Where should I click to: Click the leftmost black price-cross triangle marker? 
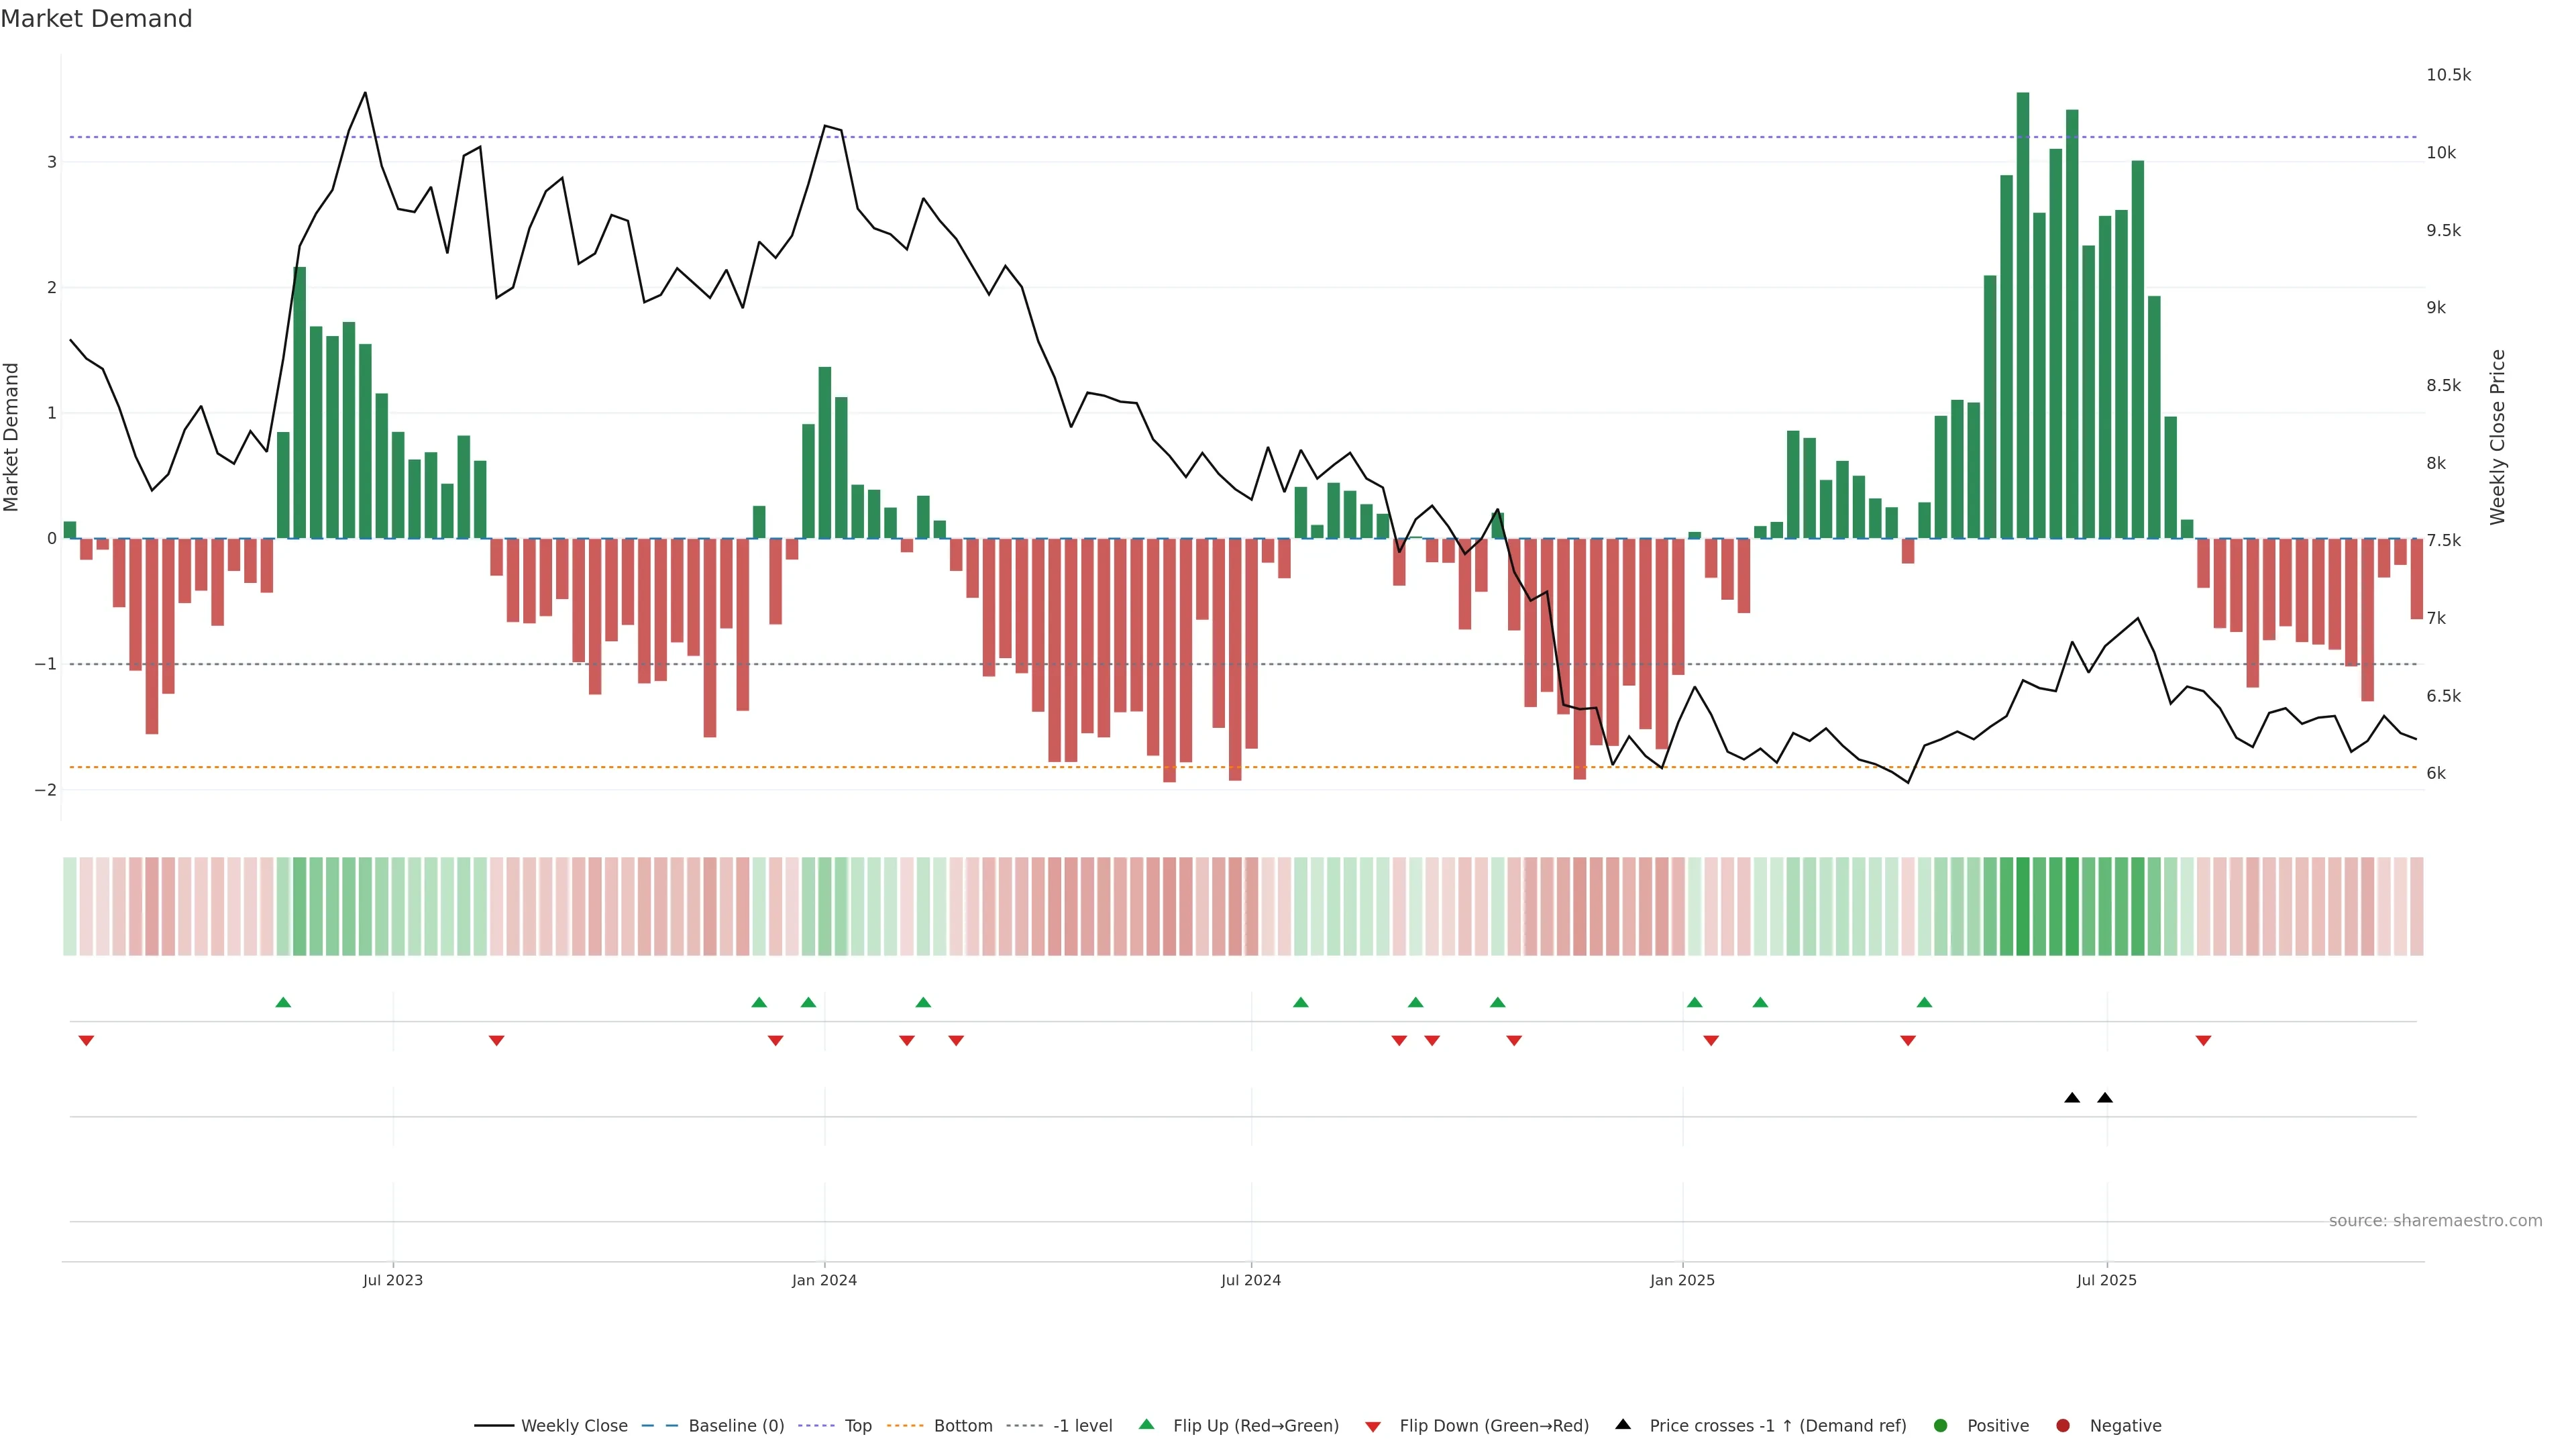[2072, 1098]
